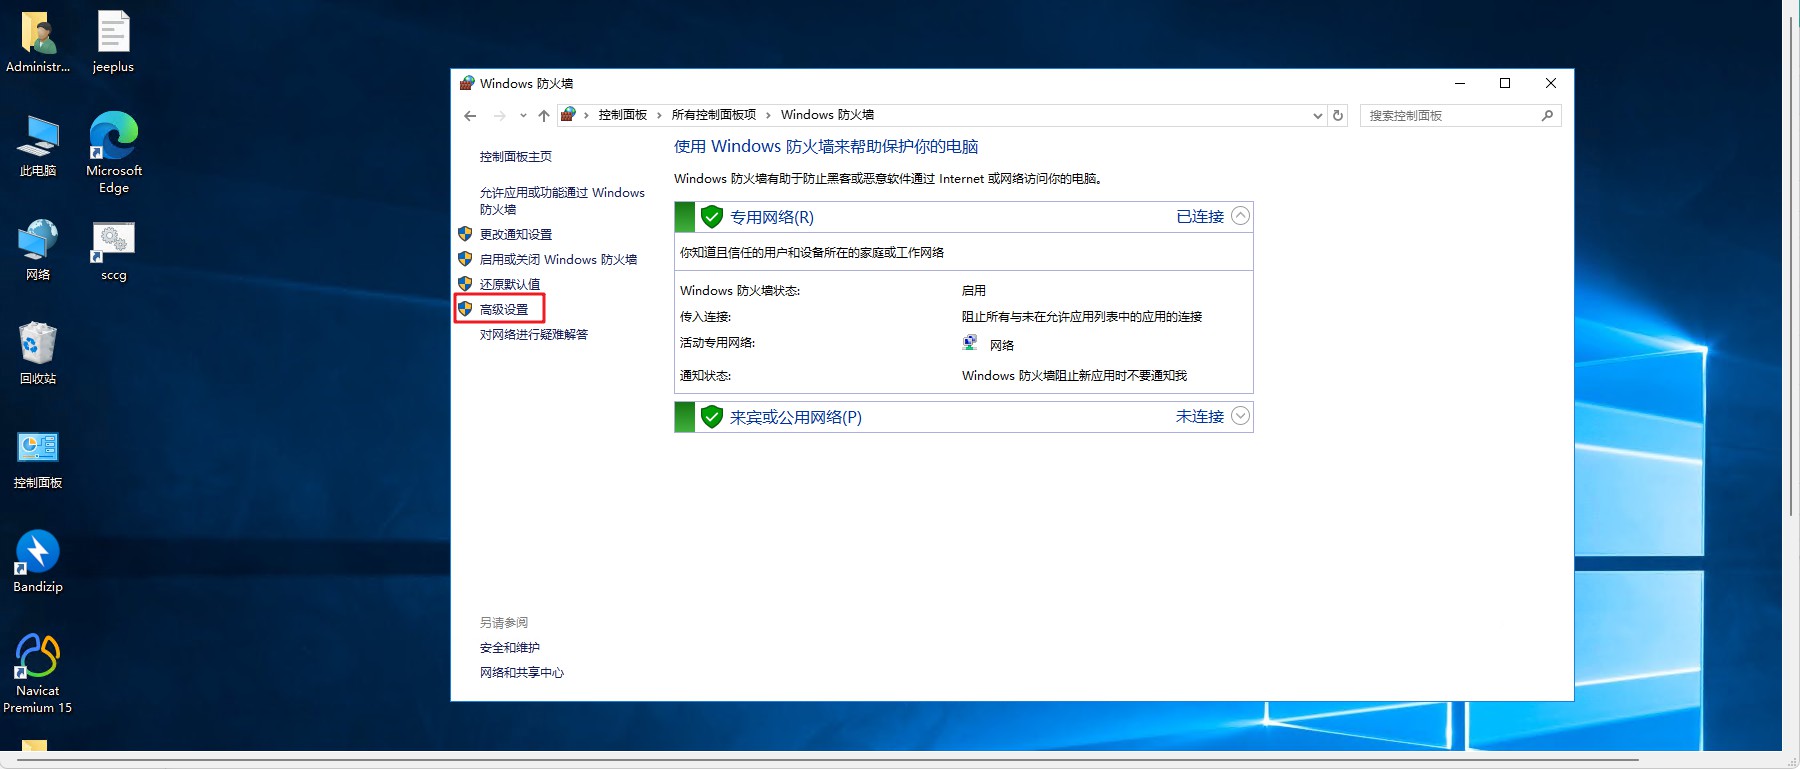This screenshot has height=769, width=1800.
Task: Select the 网络 desktop icon
Action: click(38, 250)
